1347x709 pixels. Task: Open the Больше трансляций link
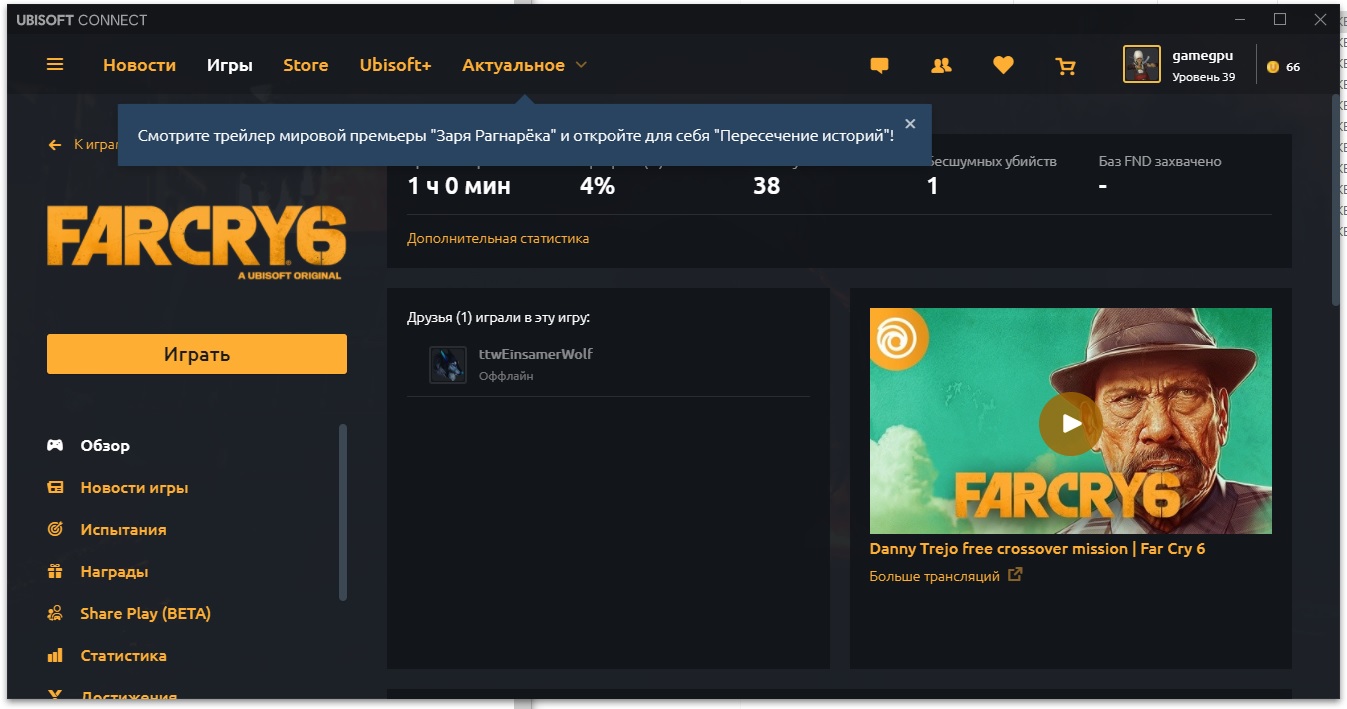click(935, 576)
